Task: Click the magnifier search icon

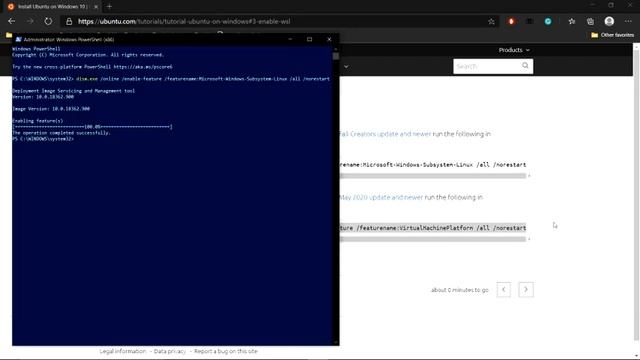Action: pyautogui.click(x=525, y=66)
